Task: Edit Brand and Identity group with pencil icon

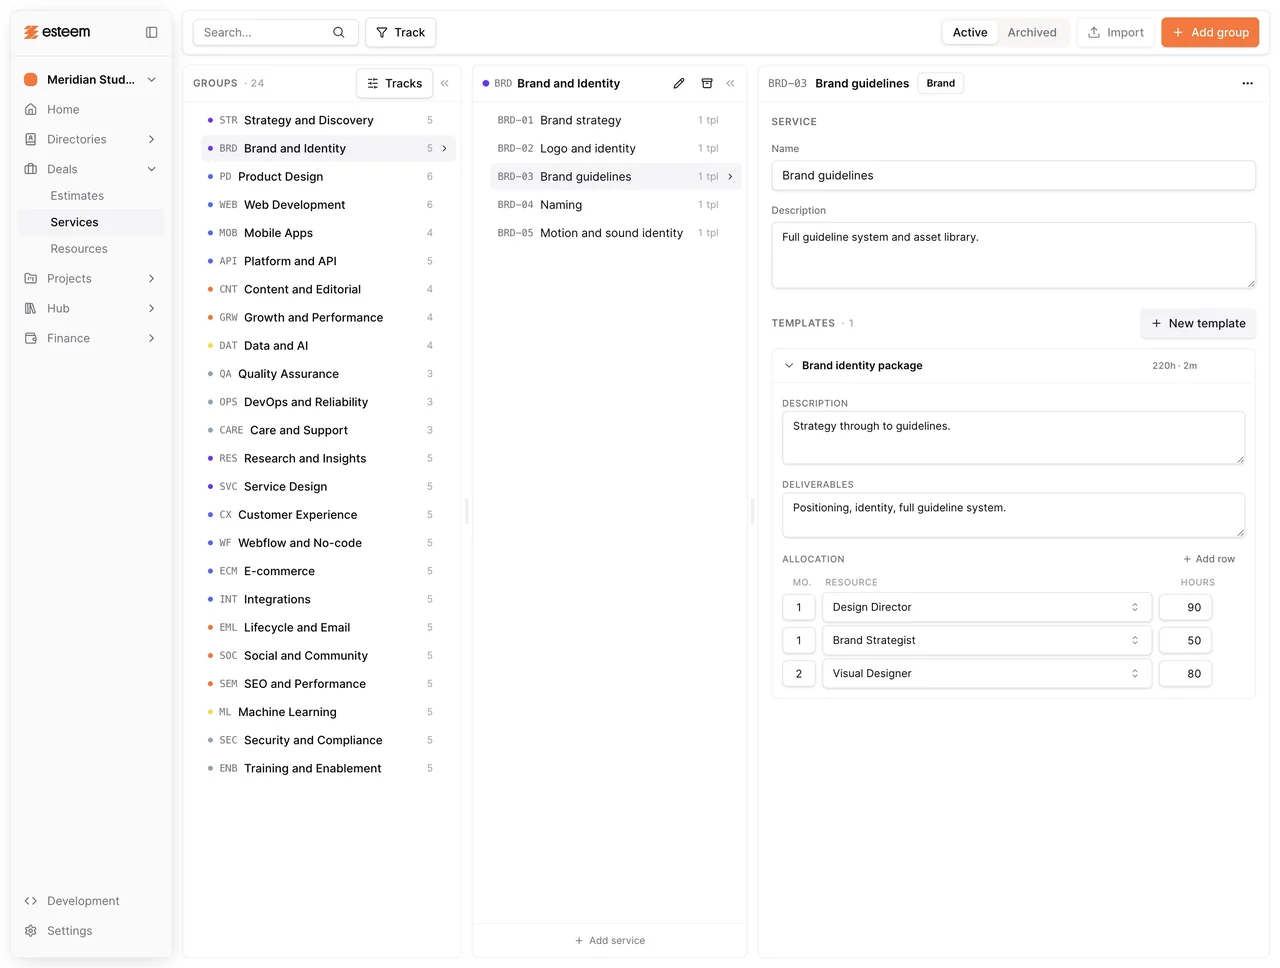Action: click(679, 83)
